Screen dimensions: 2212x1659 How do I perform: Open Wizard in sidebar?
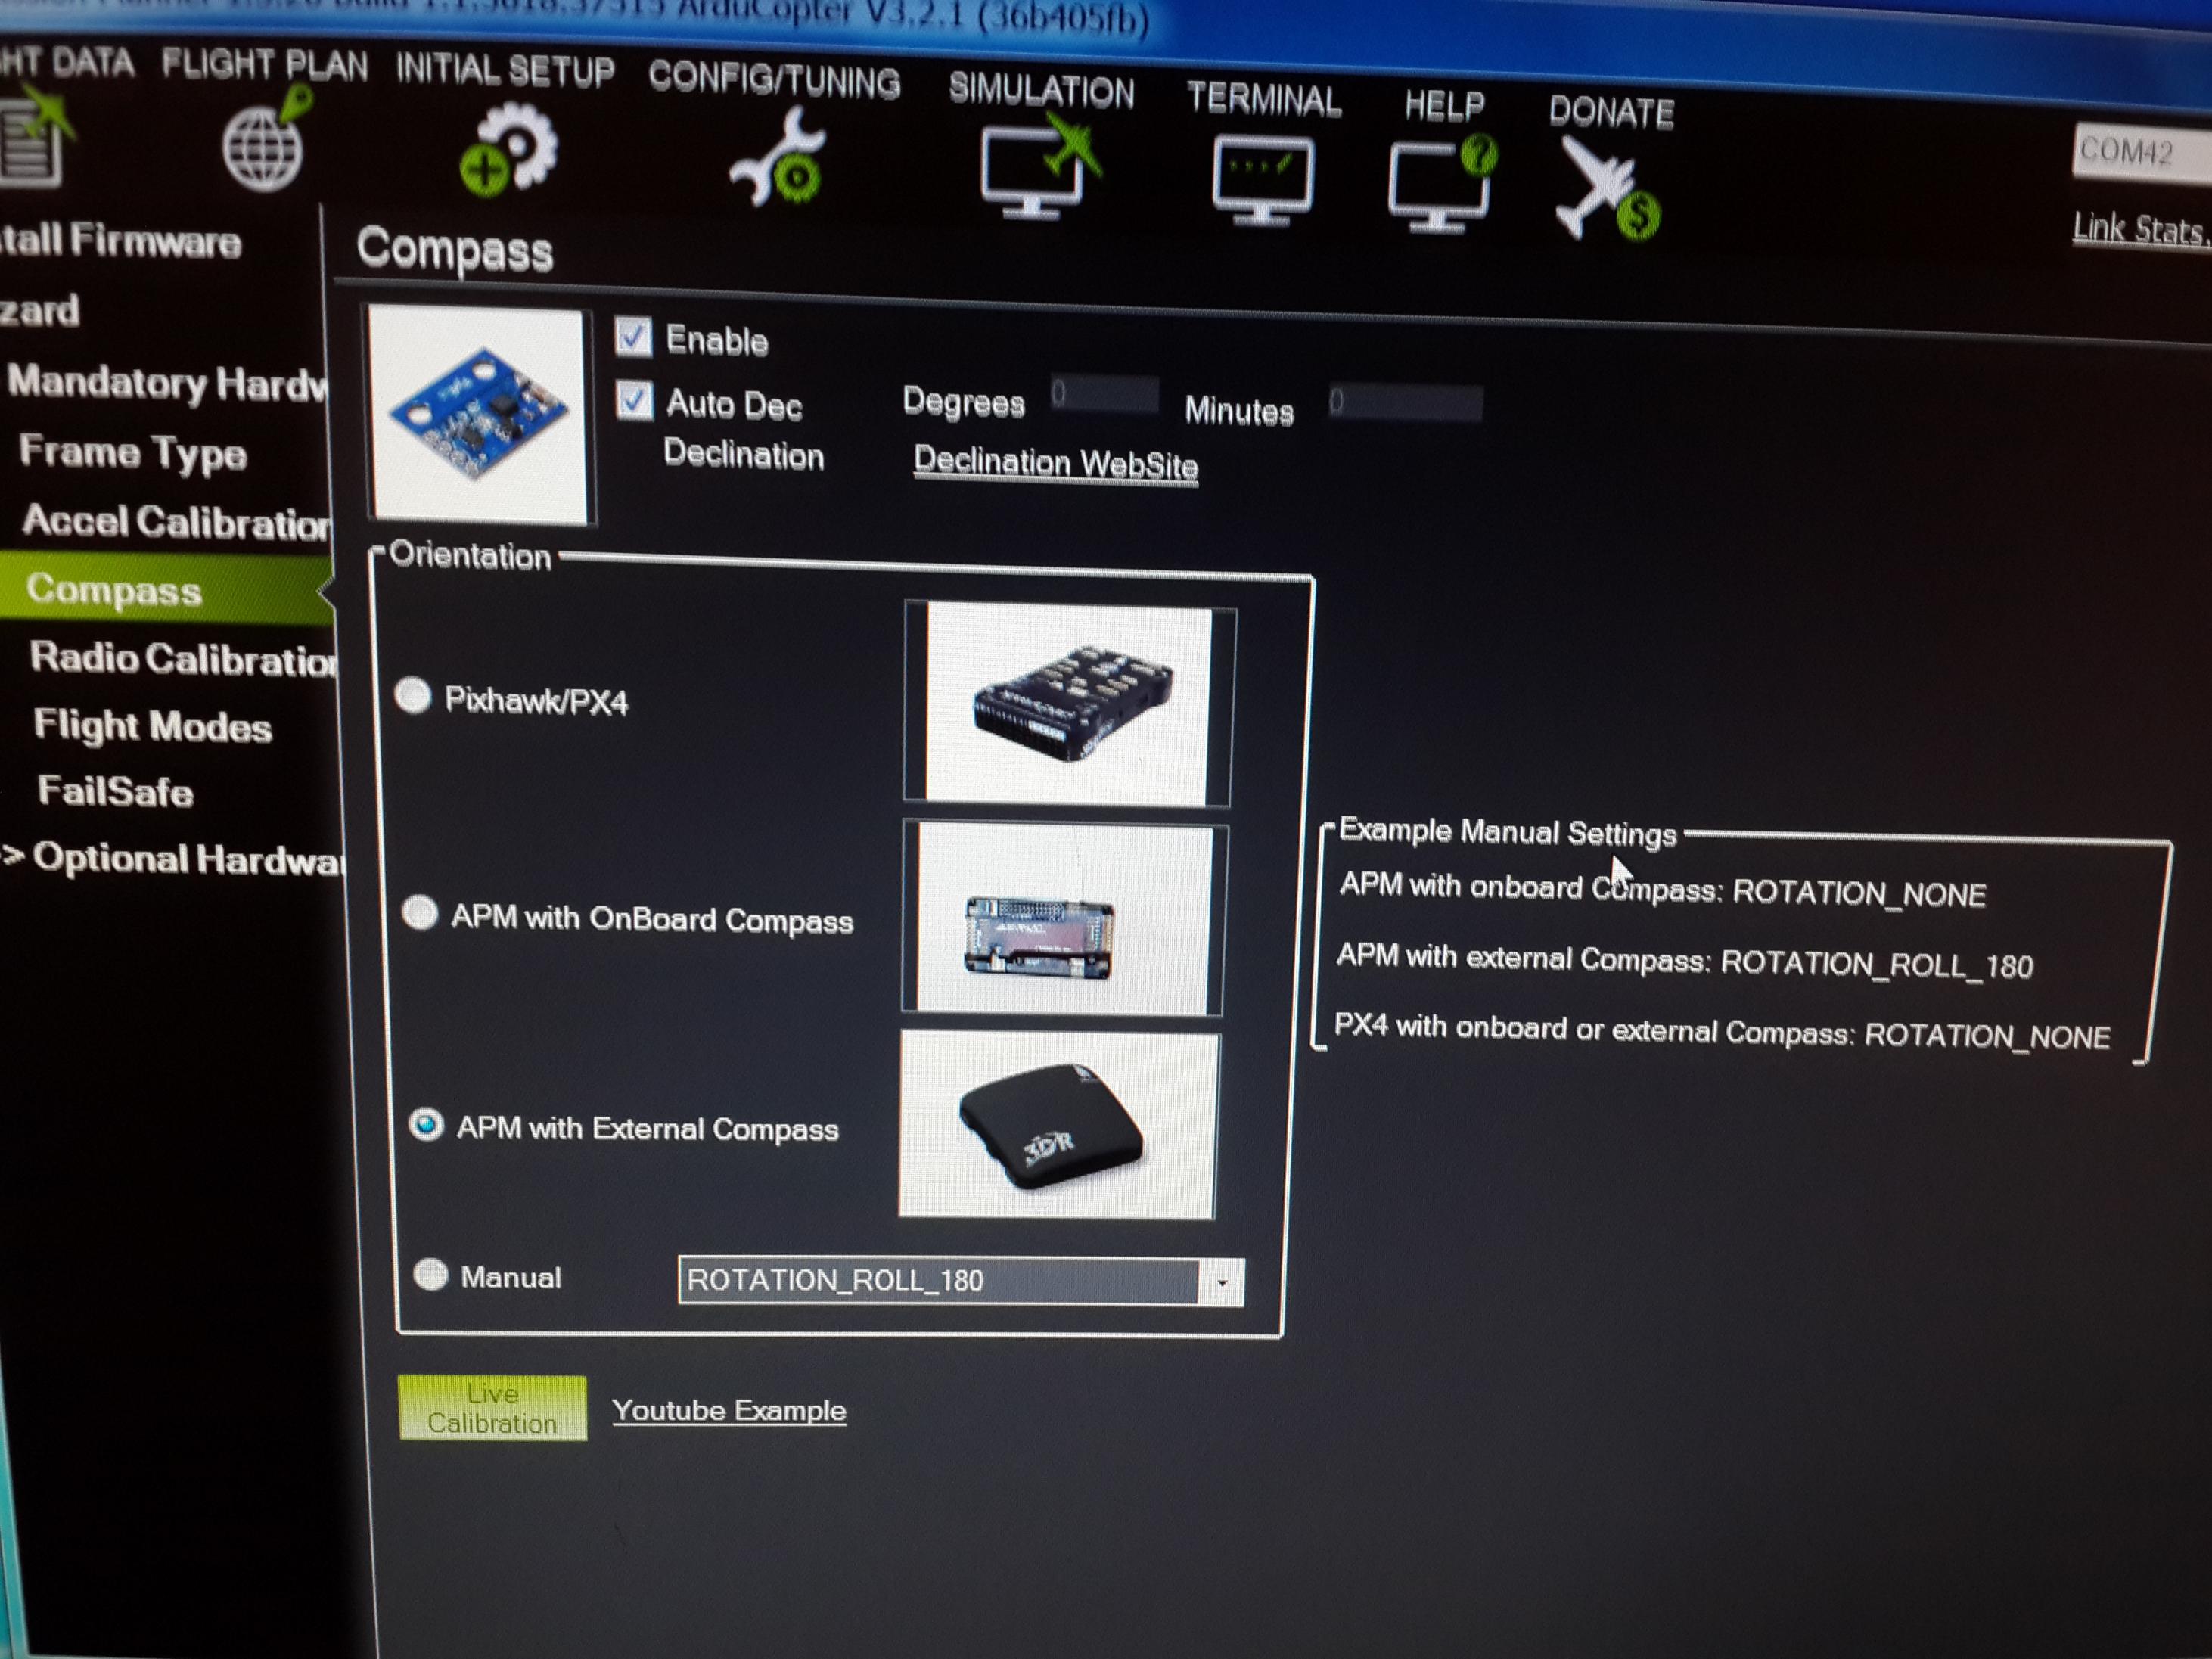click(40, 311)
